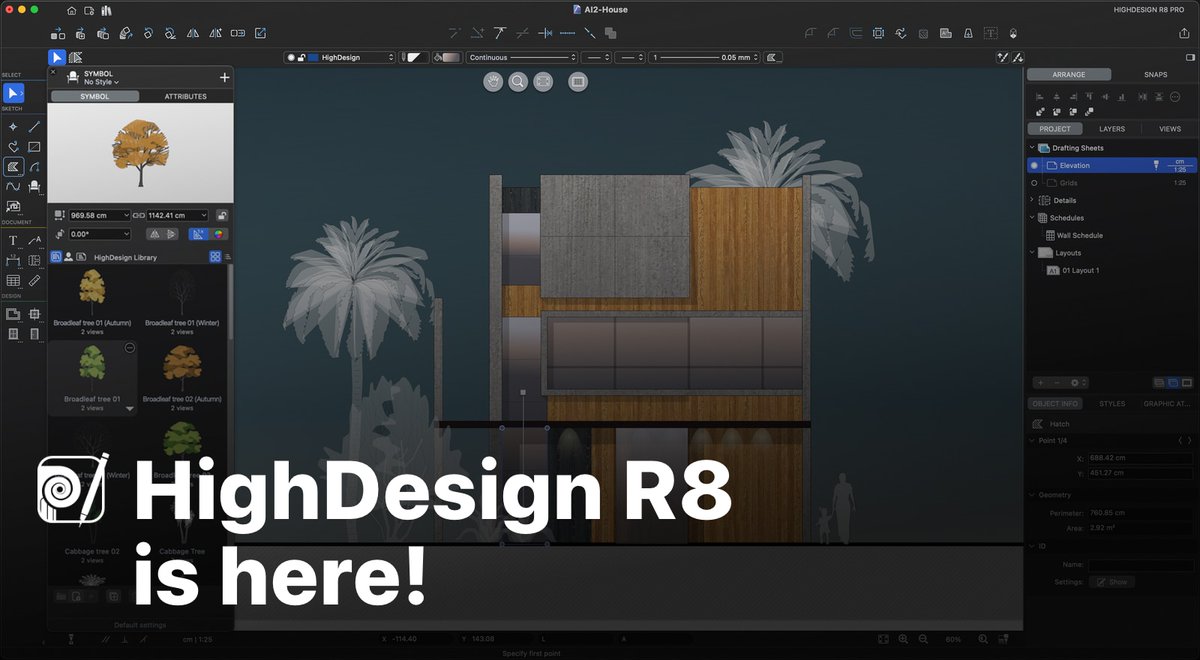Switch to the LAYERS tab
The height and width of the screenshot is (660, 1200).
coord(1112,129)
